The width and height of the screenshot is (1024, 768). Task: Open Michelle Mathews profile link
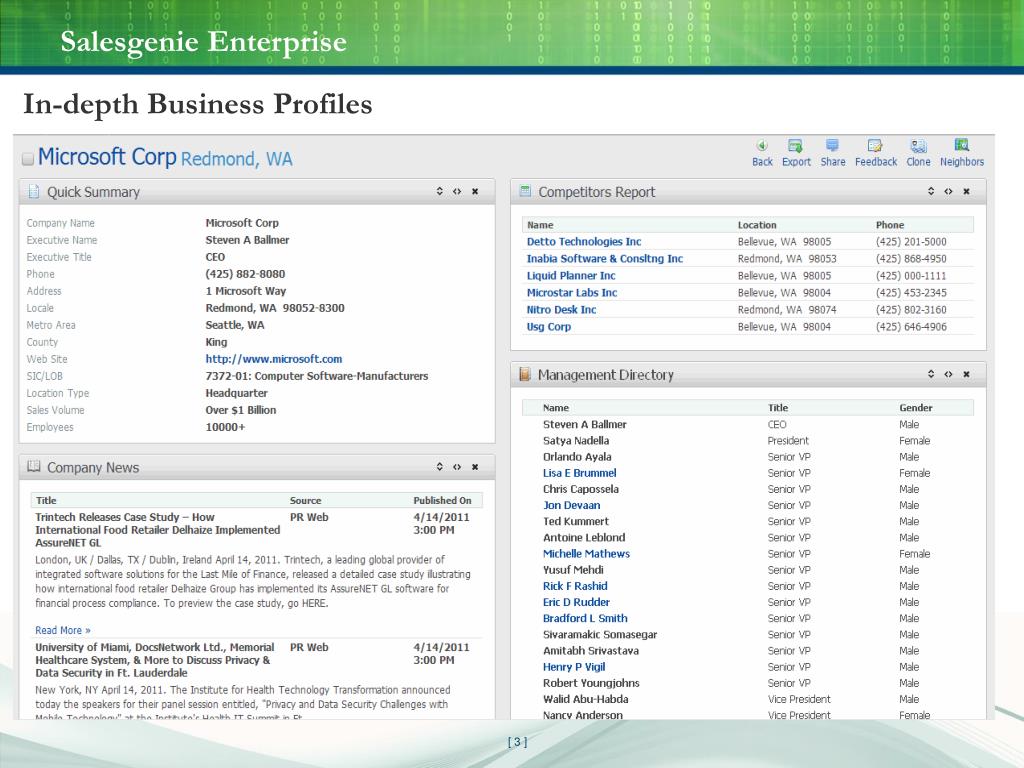point(586,554)
